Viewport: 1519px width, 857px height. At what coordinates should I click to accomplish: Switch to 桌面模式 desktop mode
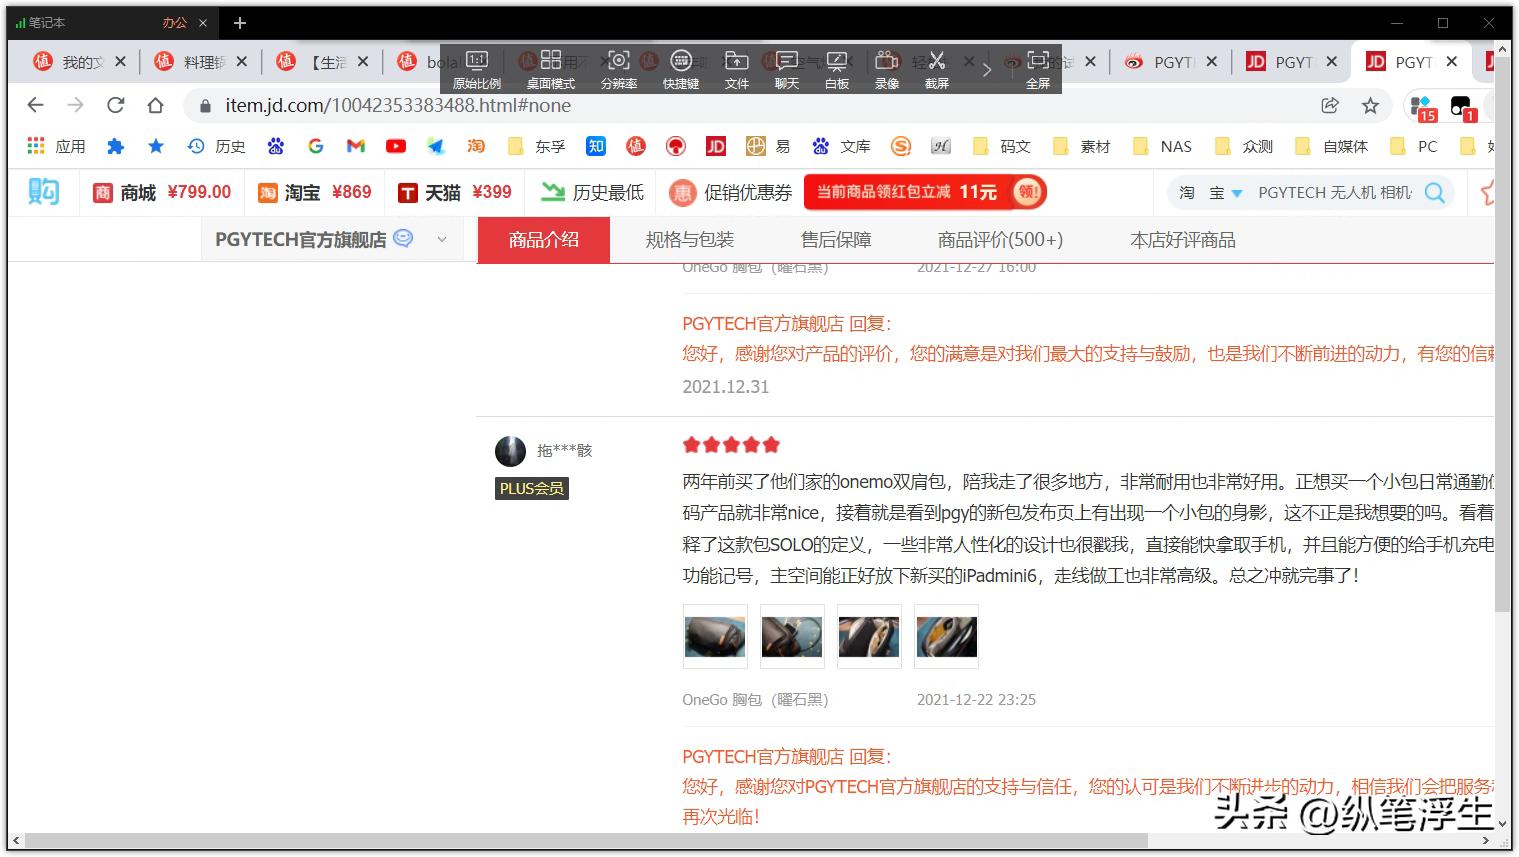(550, 70)
